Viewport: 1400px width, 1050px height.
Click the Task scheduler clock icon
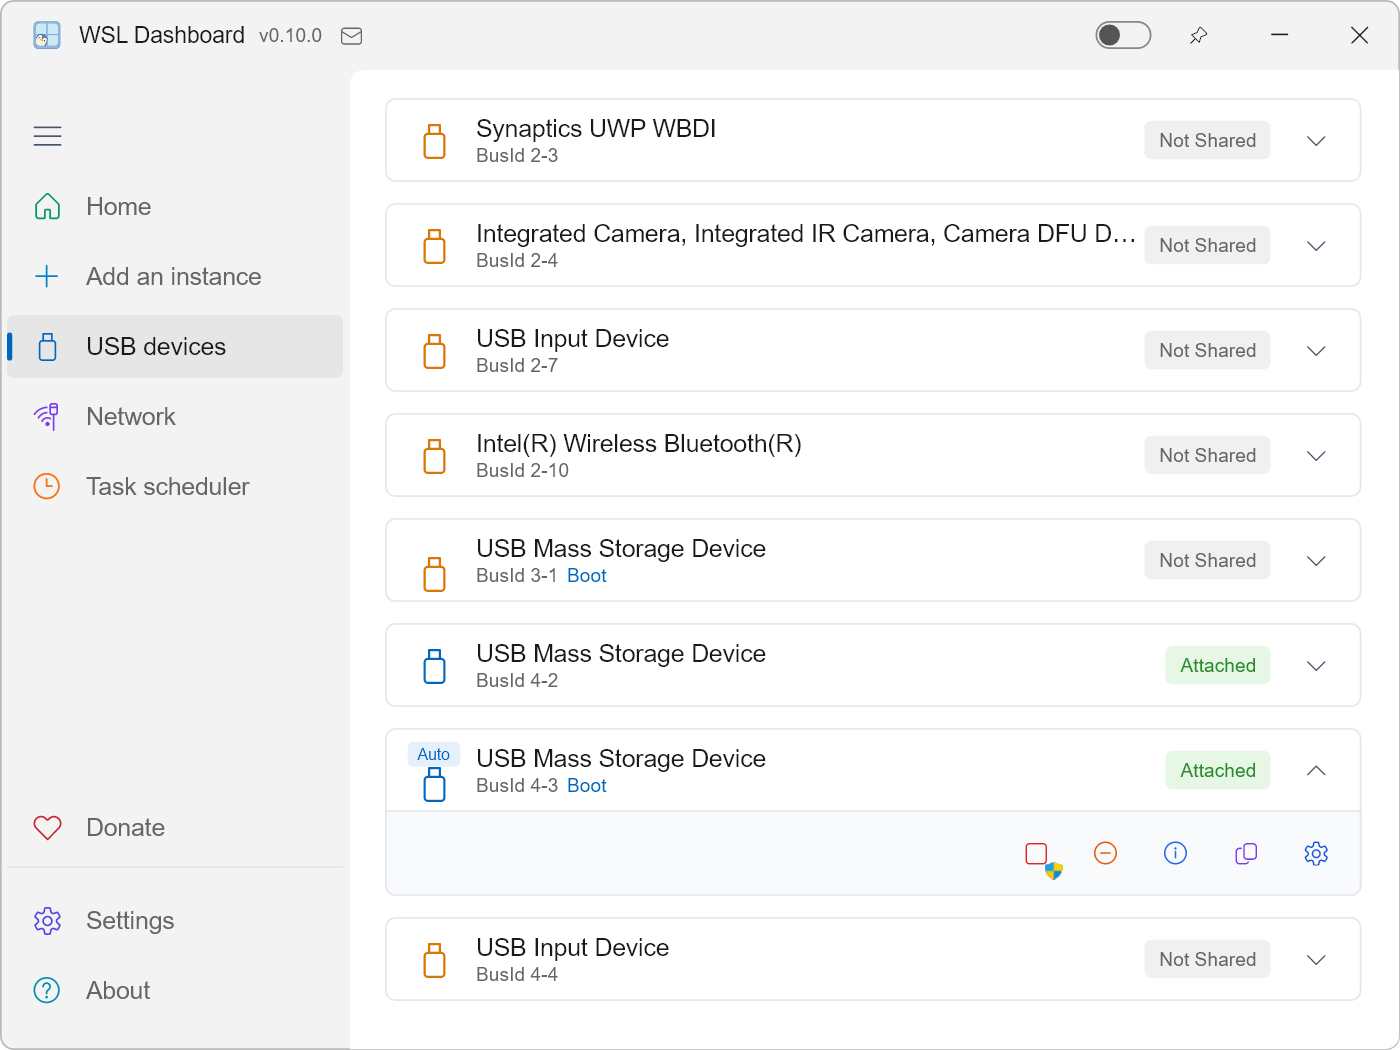click(x=47, y=486)
